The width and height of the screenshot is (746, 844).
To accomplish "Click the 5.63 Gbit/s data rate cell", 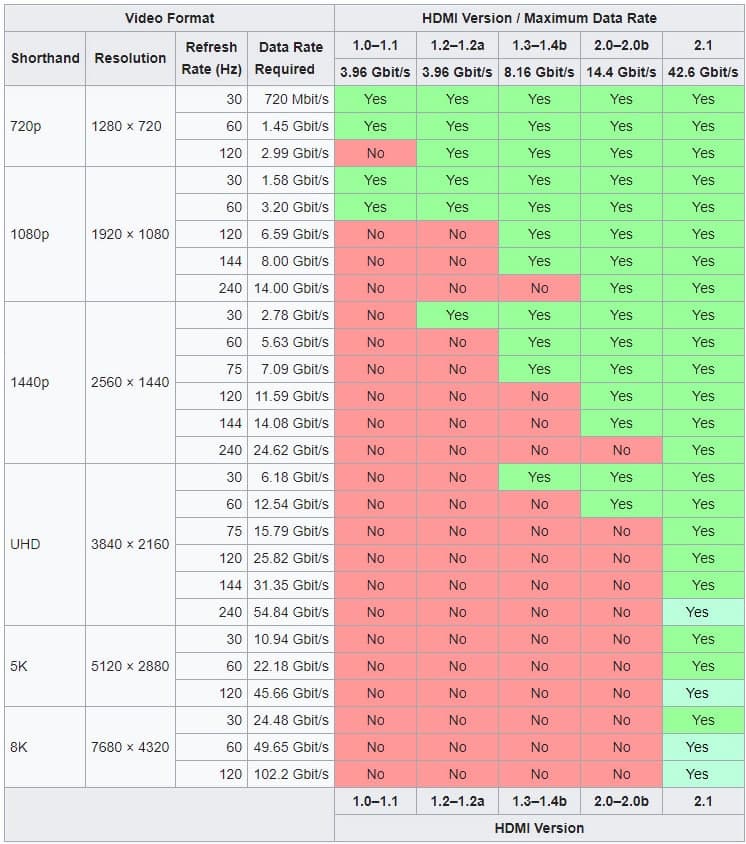I will coord(291,342).
